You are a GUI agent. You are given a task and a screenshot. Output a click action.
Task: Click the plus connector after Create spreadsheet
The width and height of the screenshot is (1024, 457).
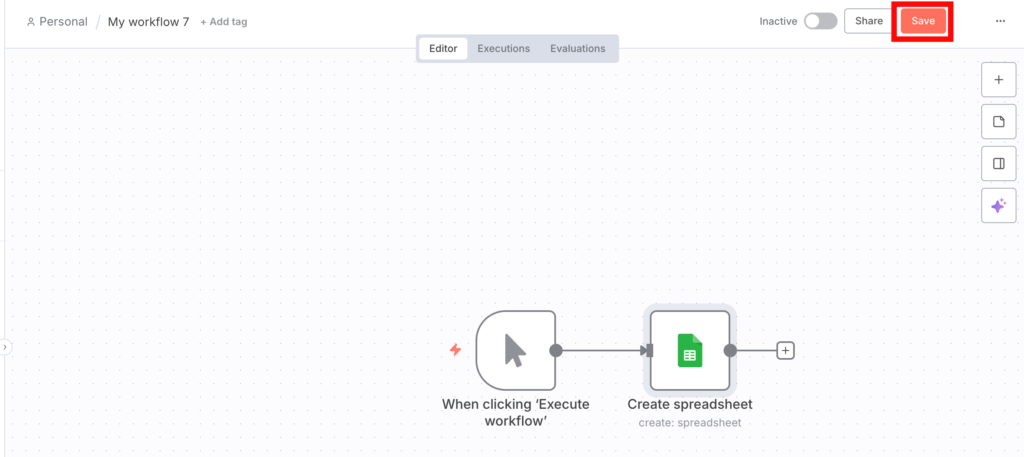coord(786,350)
